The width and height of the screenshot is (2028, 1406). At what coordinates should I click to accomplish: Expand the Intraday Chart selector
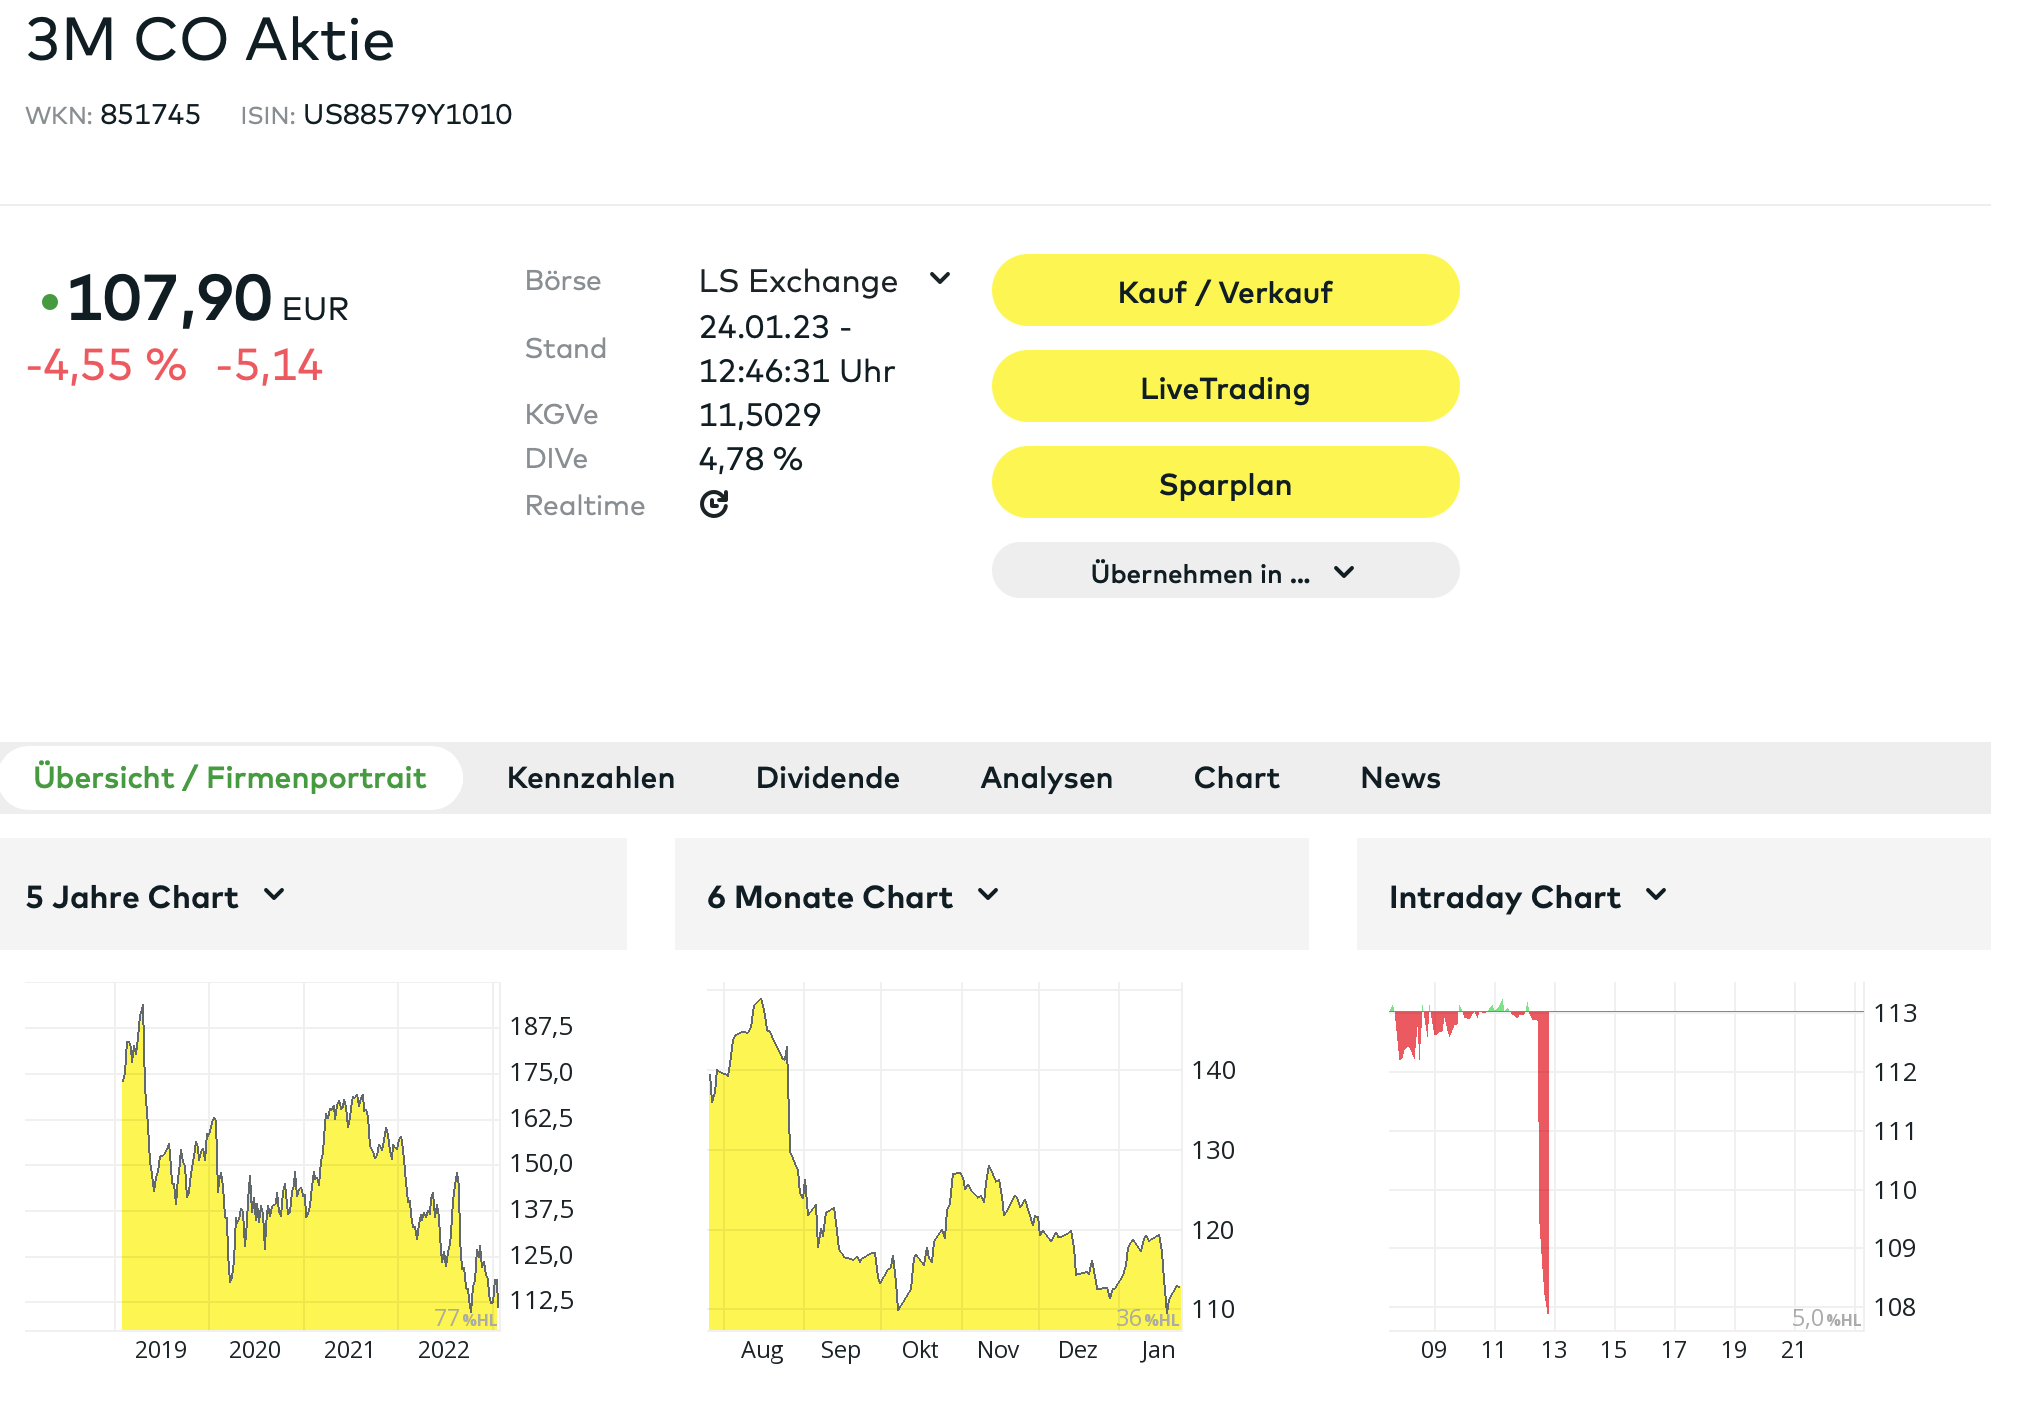(1656, 895)
